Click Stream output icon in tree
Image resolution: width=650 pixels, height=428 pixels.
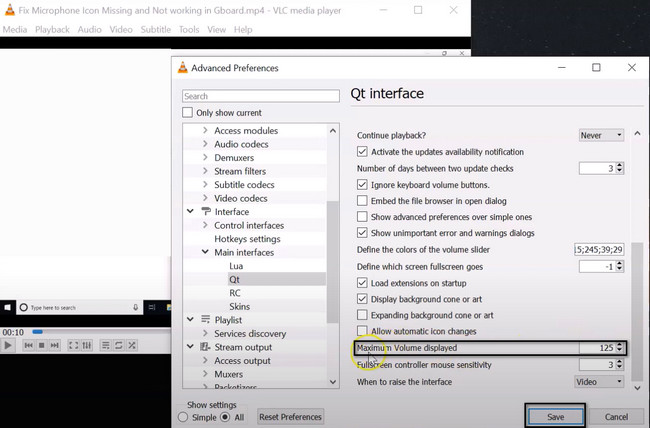(x=205, y=347)
